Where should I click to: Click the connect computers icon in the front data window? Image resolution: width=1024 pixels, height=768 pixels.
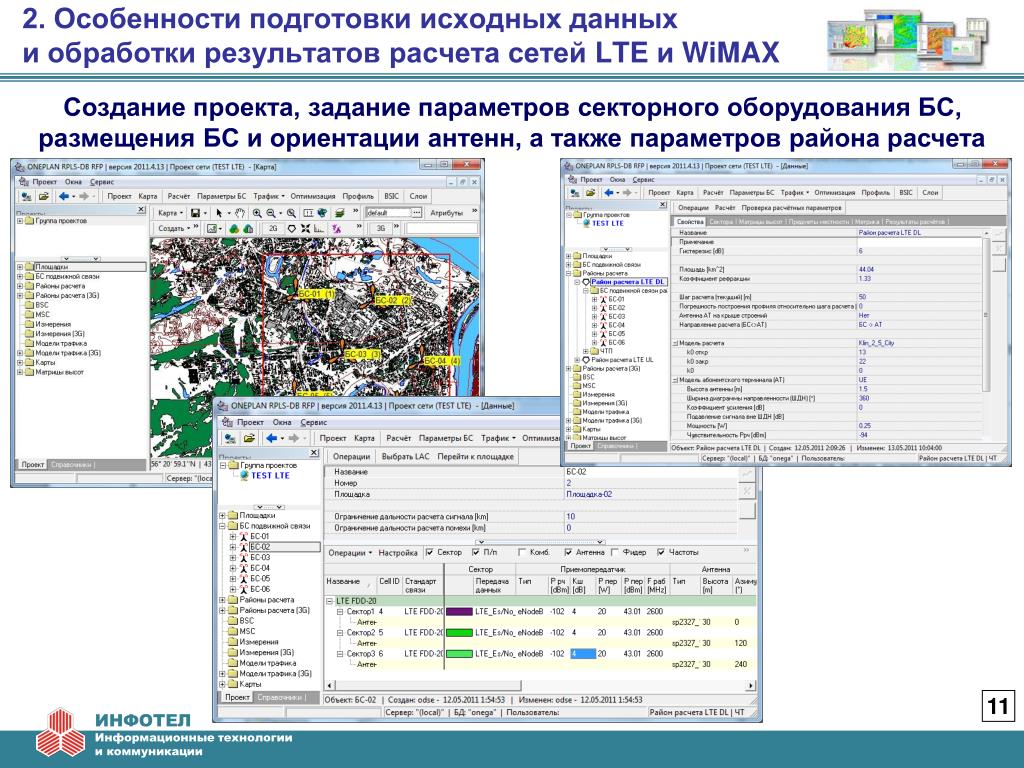230,438
